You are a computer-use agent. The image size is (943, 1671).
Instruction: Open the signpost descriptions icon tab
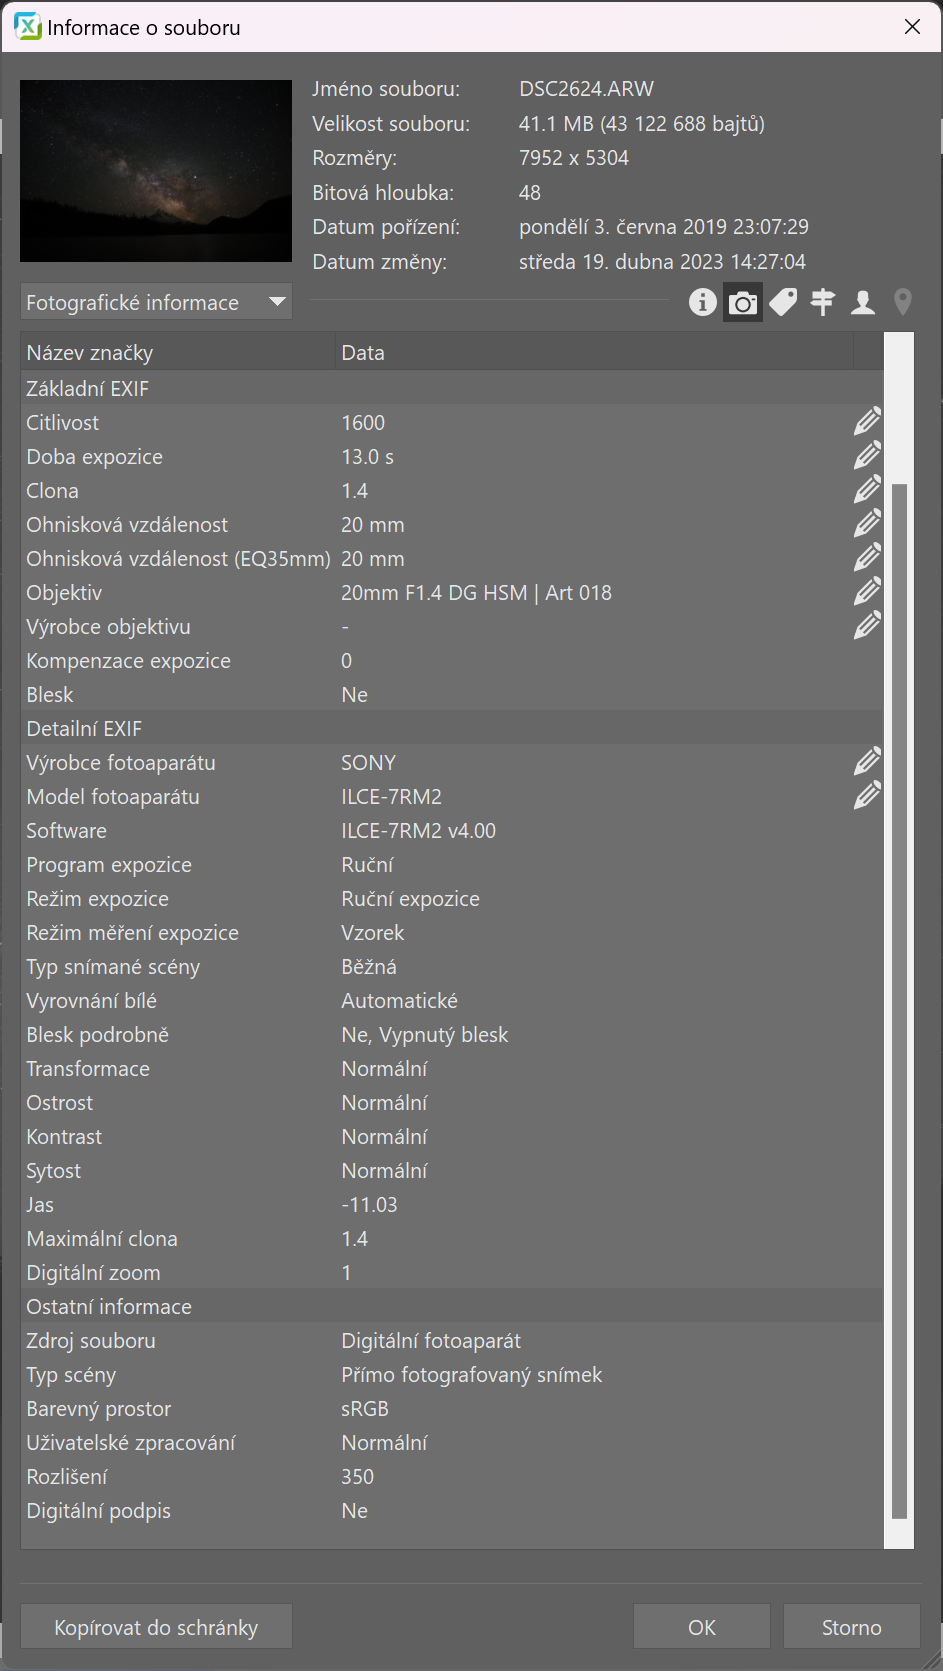click(x=823, y=302)
